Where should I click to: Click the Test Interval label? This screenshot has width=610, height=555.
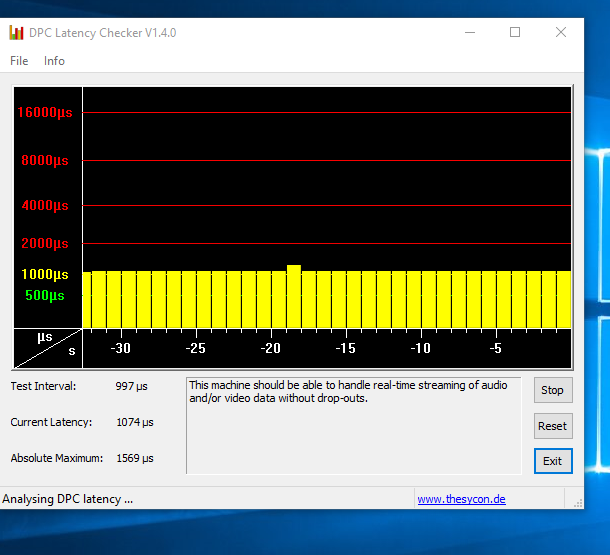pyautogui.click(x=43, y=386)
